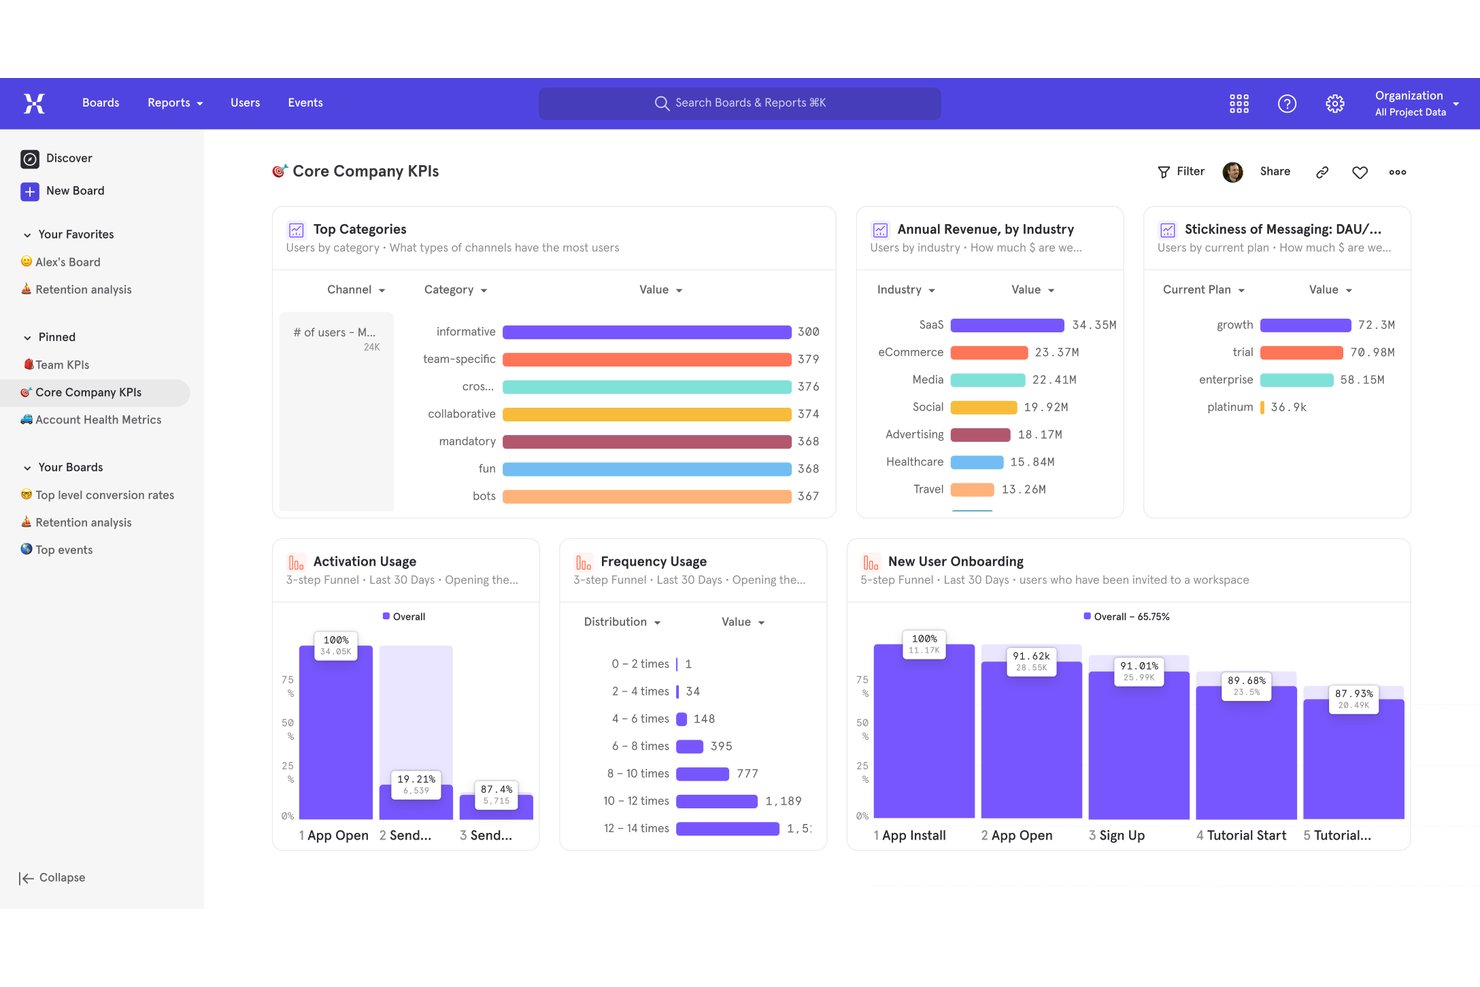The height and width of the screenshot is (987, 1480).
Task: Click the Share button
Action: pos(1275,172)
